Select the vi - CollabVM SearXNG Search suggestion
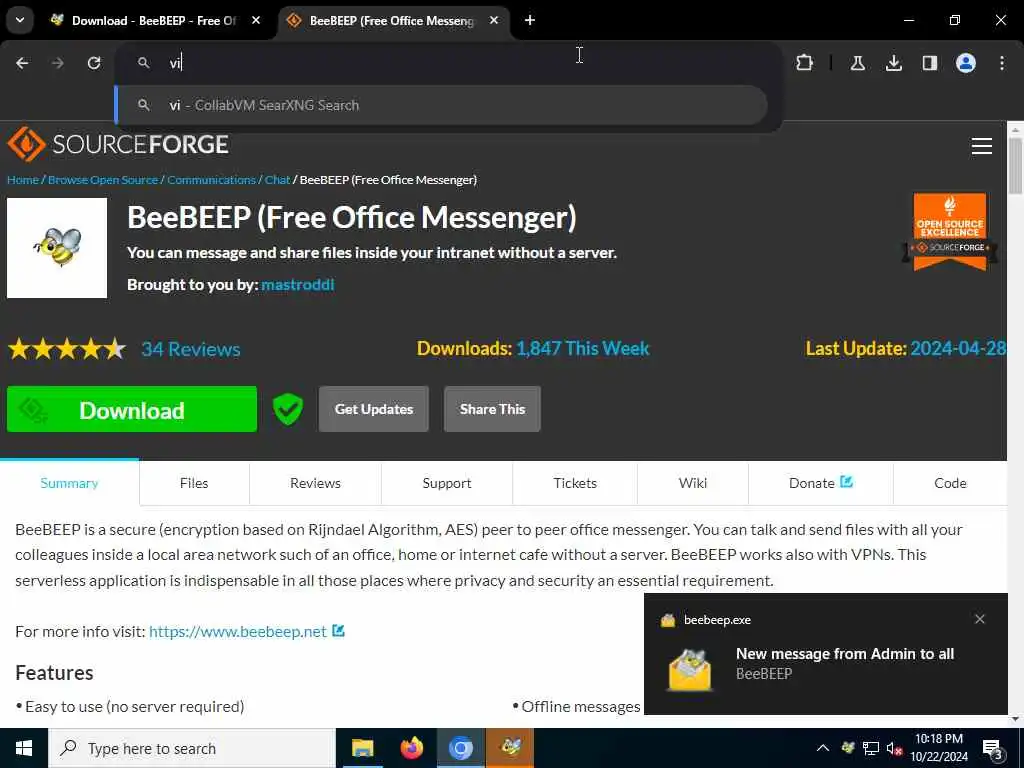Image resolution: width=1024 pixels, height=768 pixels. (441, 105)
